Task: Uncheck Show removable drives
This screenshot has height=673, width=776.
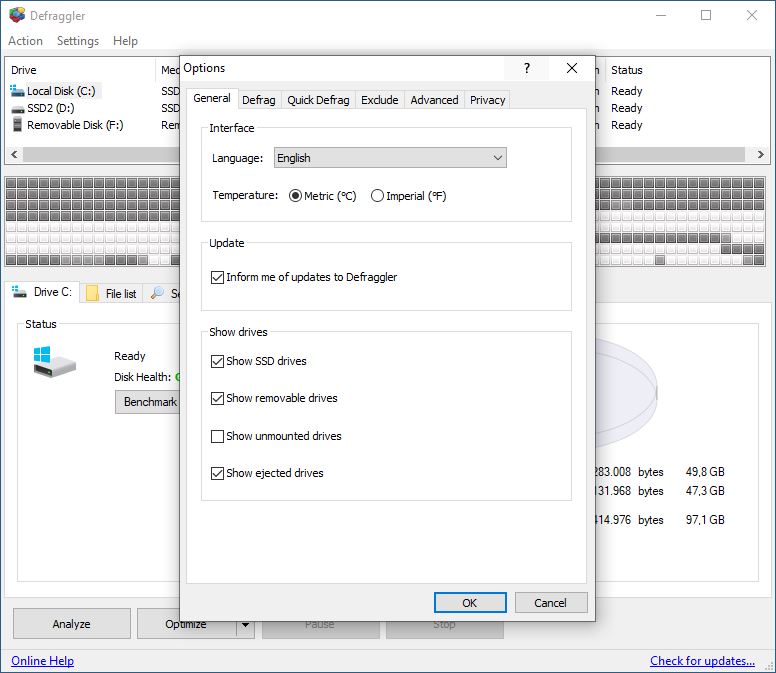Action: pos(217,398)
